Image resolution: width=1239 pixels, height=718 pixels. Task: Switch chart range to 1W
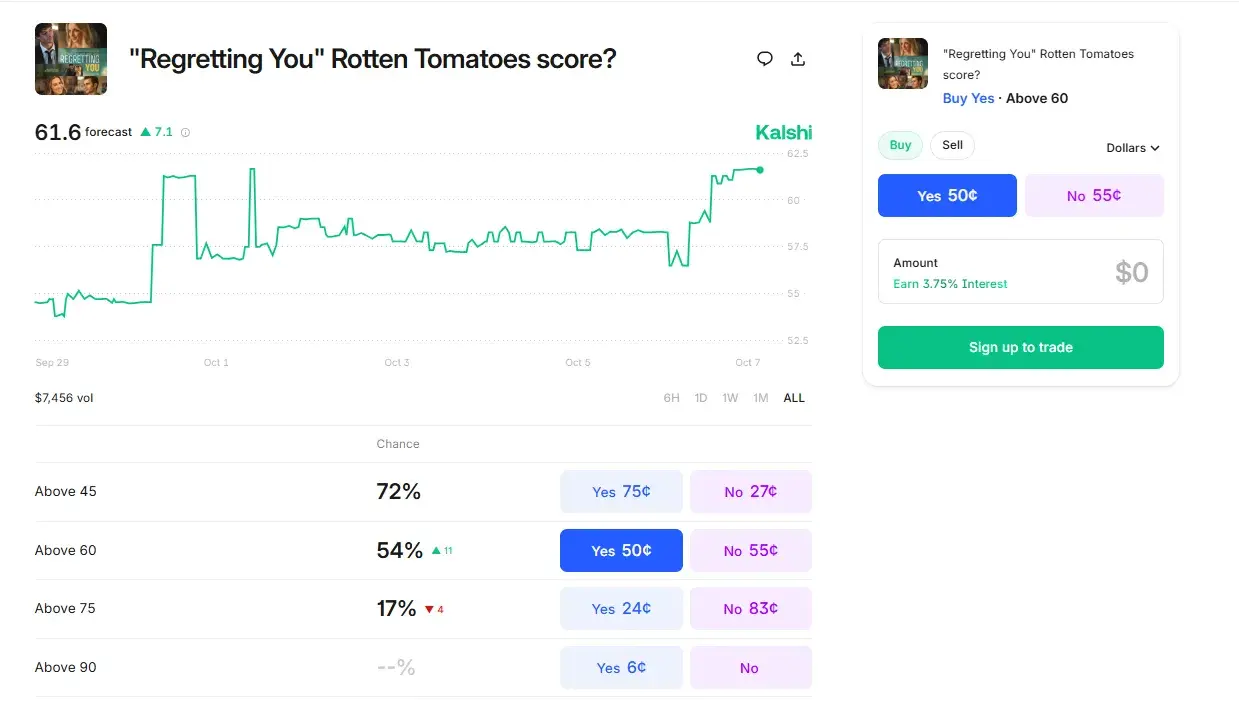(x=730, y=397)
